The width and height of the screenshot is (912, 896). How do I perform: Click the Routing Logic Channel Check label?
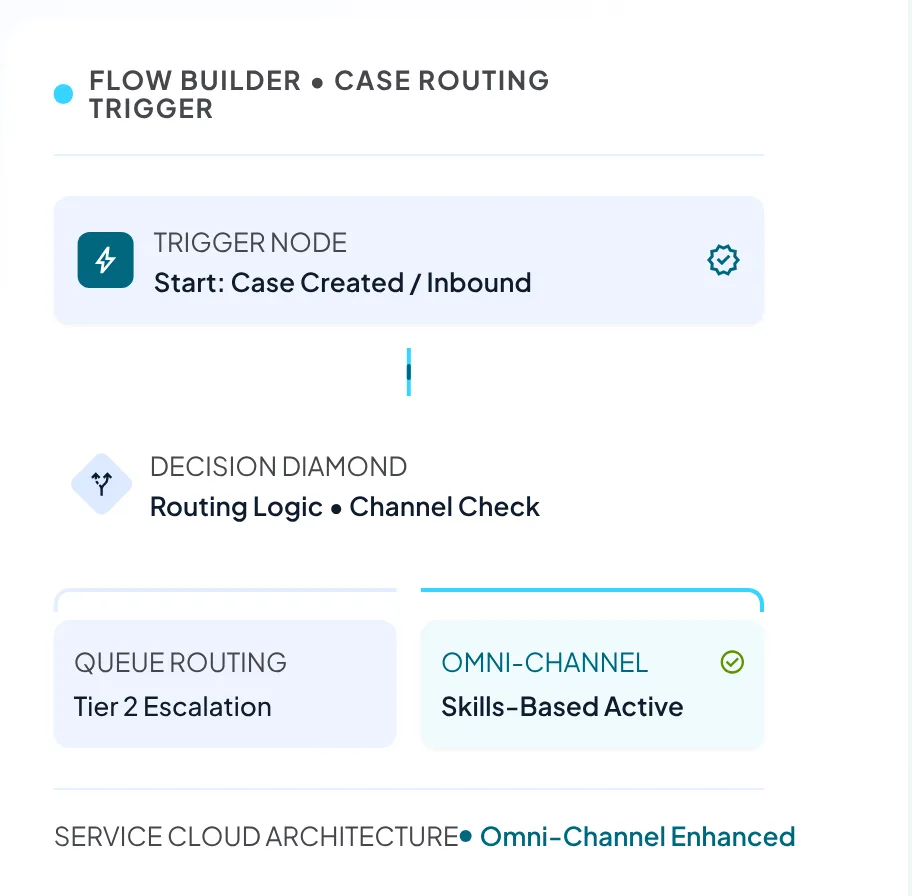[x=344, y=507]
